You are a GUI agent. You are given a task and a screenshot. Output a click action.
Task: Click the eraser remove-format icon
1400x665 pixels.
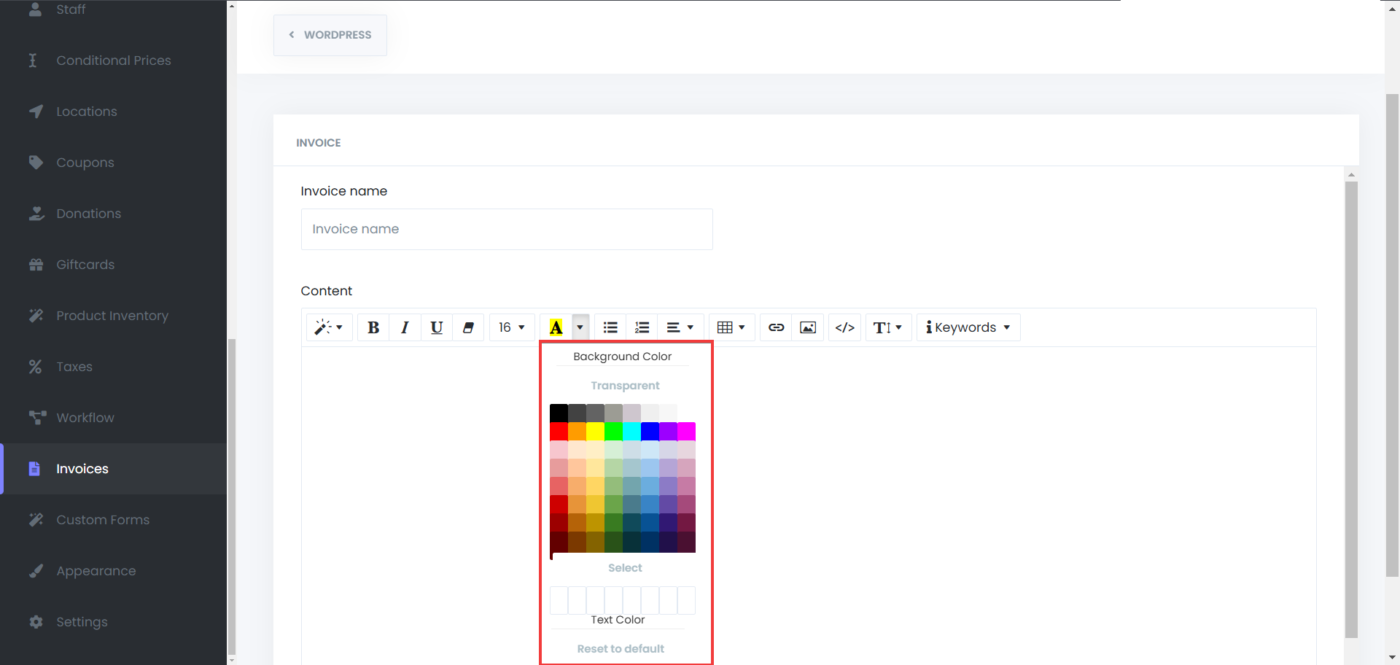point(468,327)
